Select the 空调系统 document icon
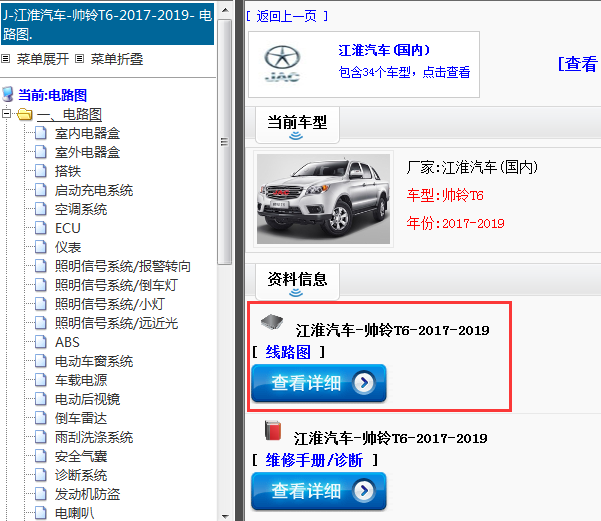 pyautogui.click(x=41, y=209)
